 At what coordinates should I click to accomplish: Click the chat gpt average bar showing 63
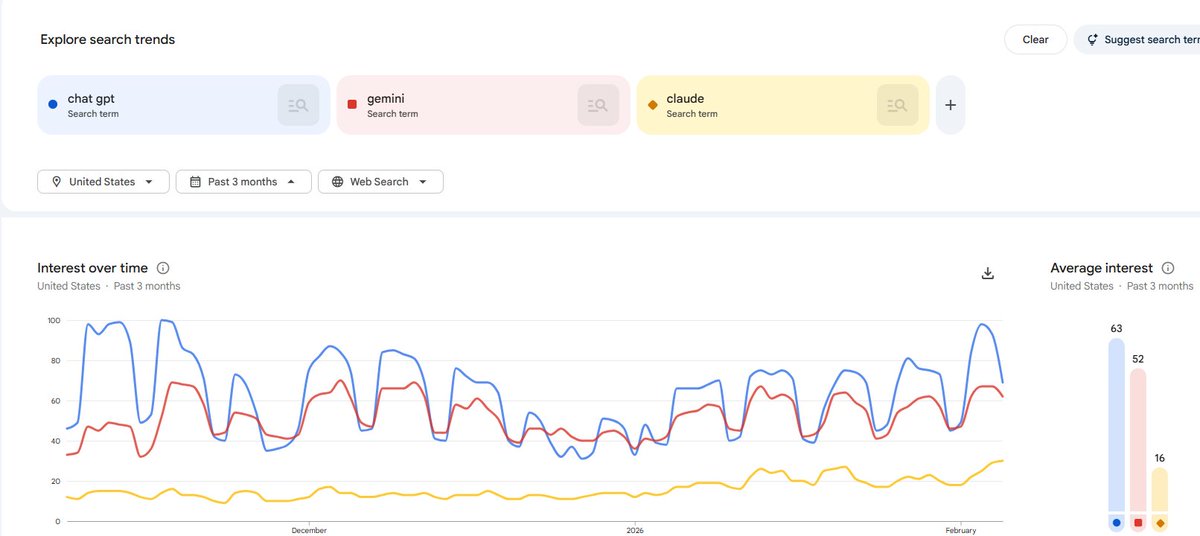[1116, 425]
